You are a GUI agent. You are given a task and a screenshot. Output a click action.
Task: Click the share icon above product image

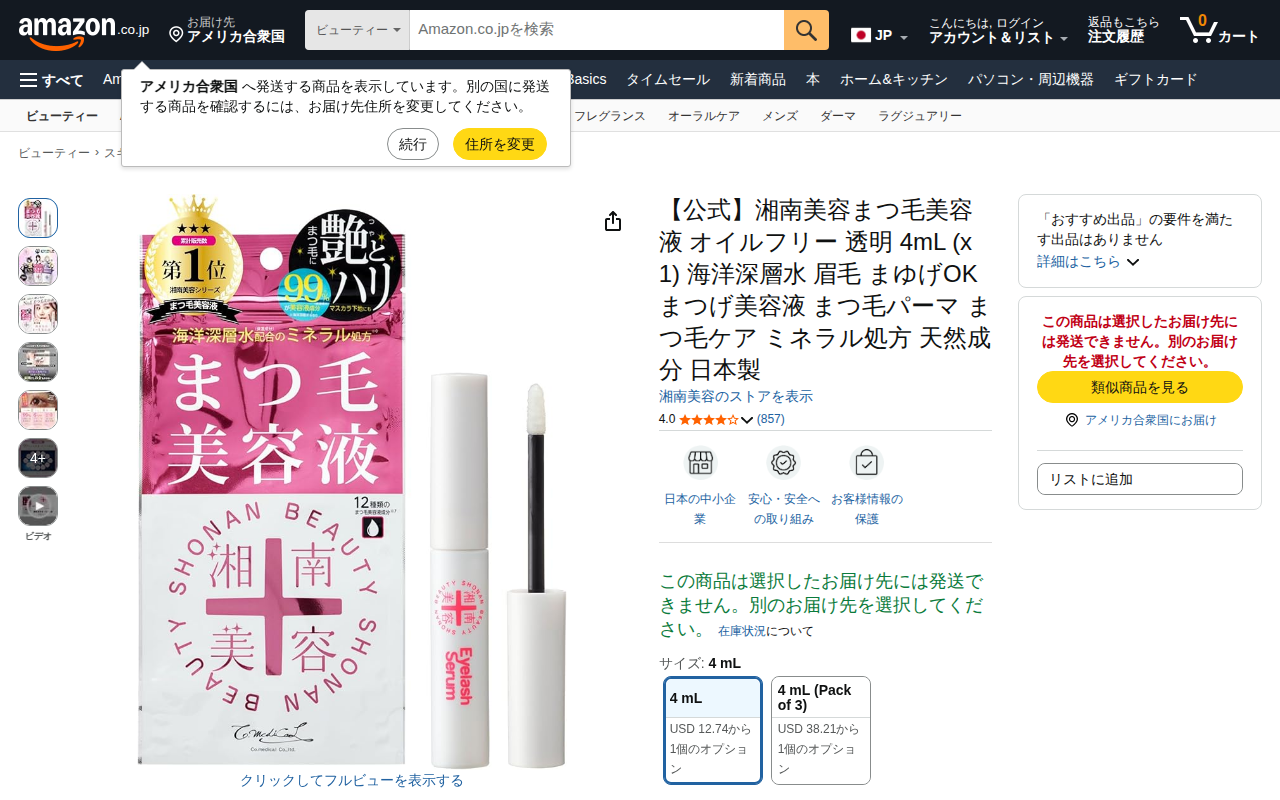pyautogui.click(x=613, y=221)
